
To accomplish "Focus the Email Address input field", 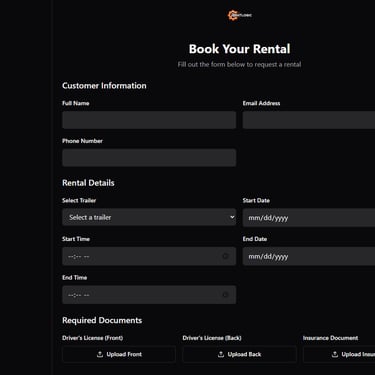I will click(x=309, y=120).
